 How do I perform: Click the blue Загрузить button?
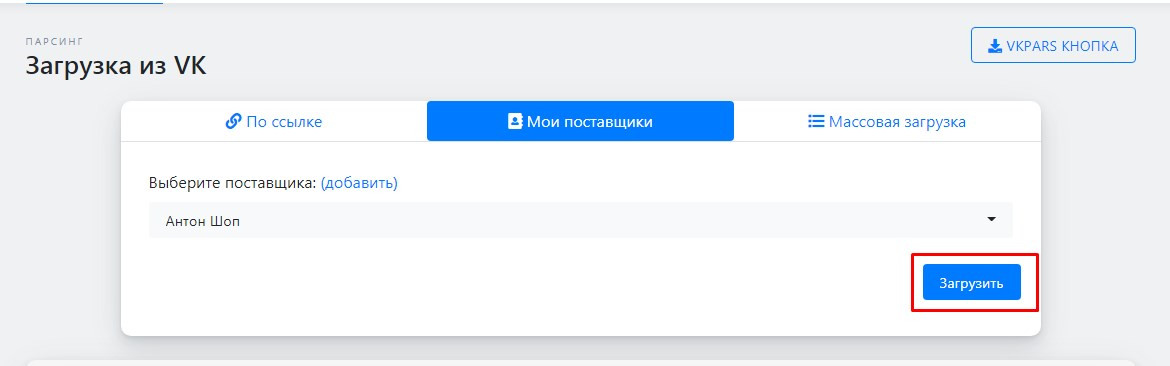[972, 283]
